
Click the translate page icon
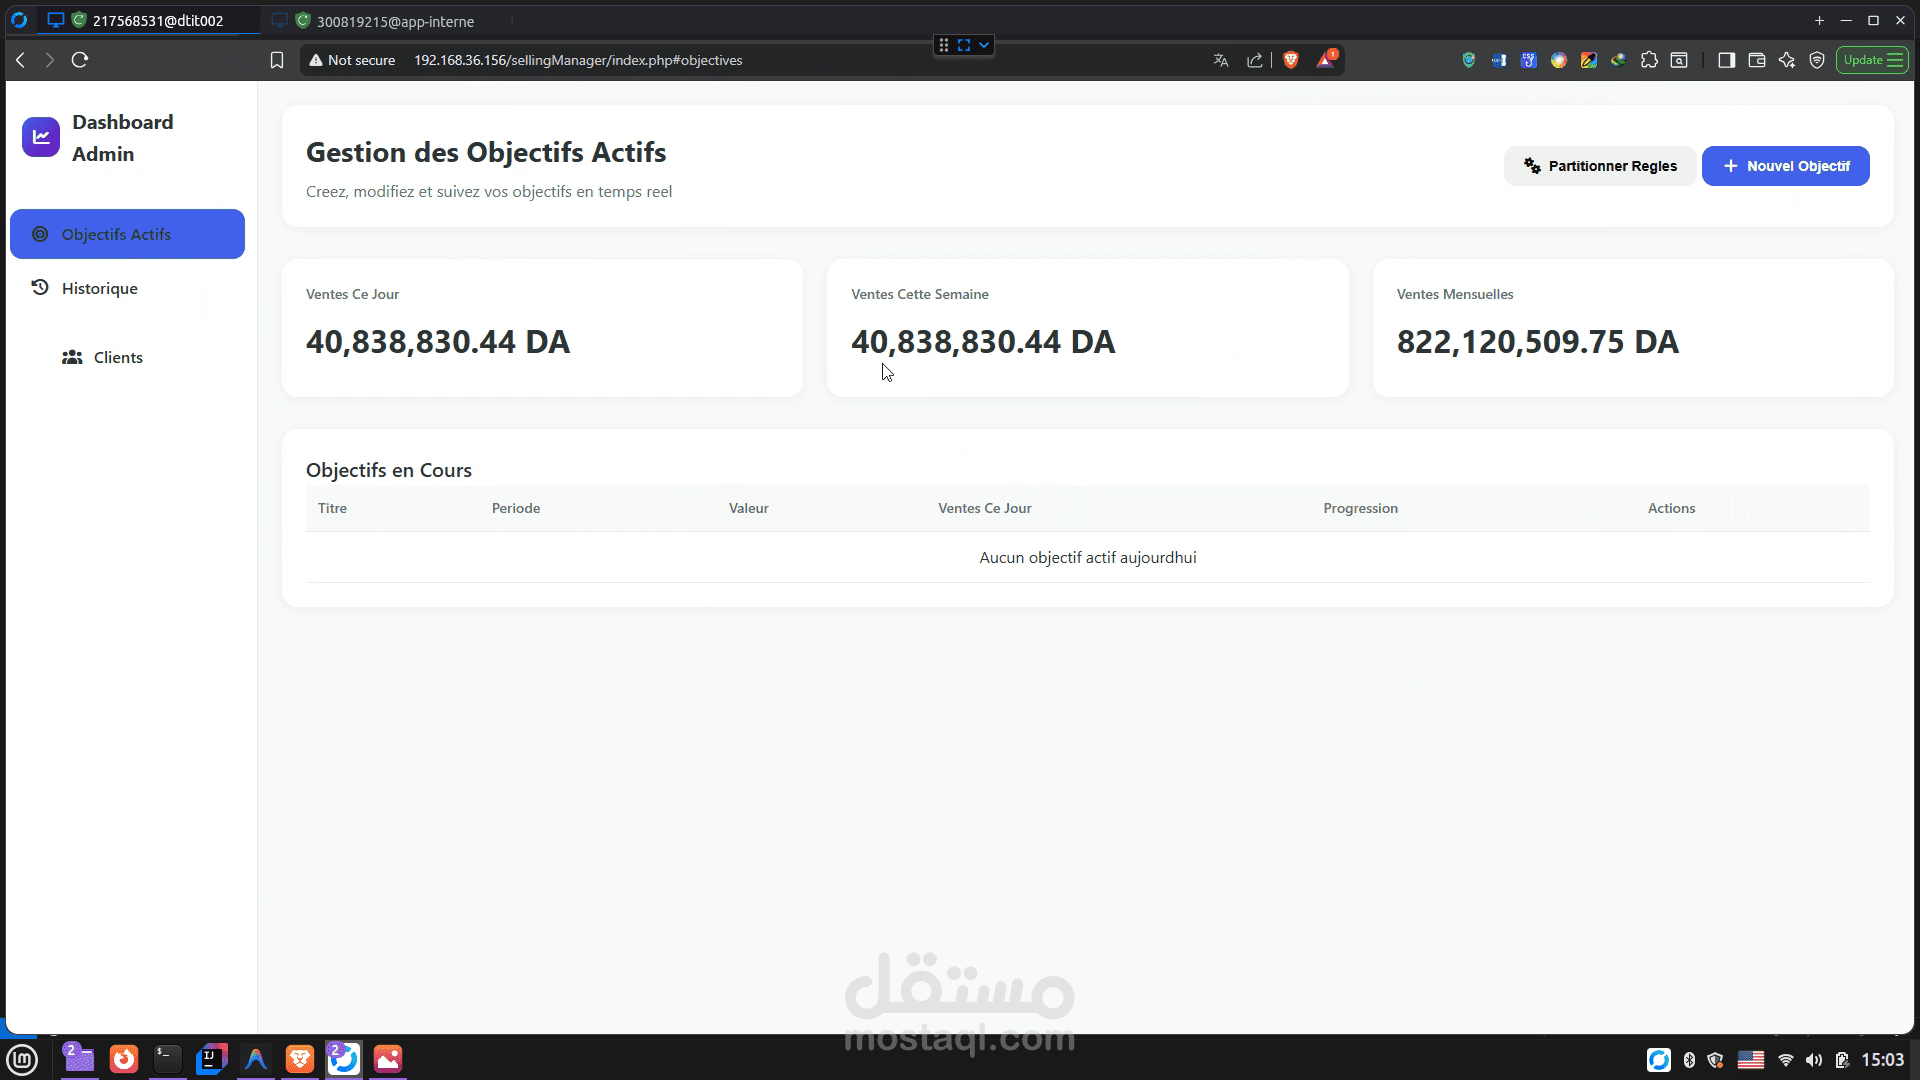1221,60
